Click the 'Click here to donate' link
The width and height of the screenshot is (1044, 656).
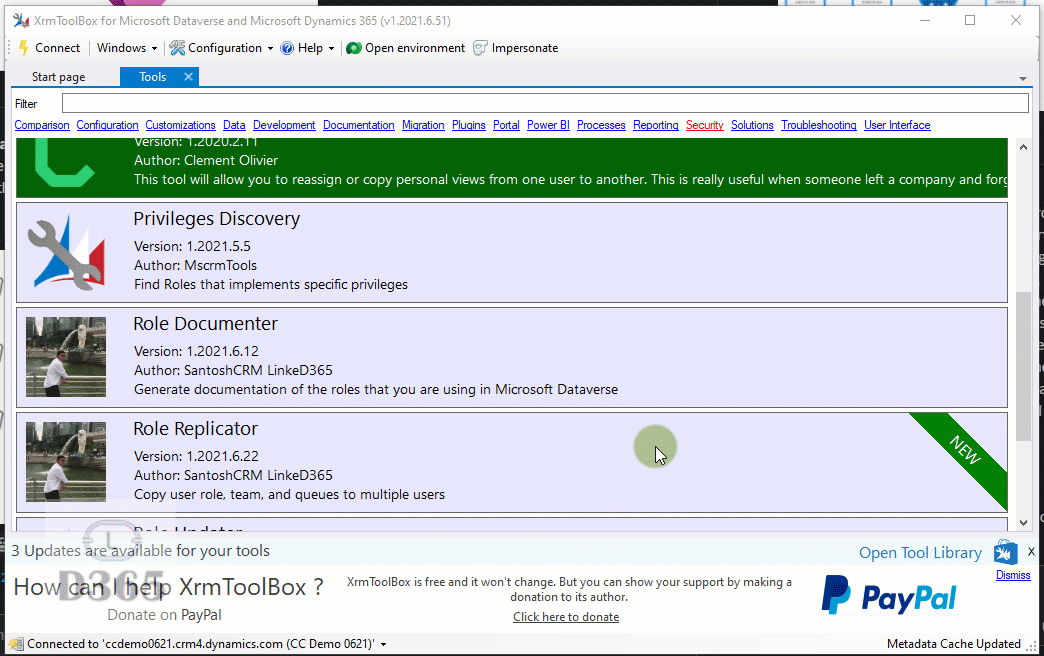tap(566, 617)
